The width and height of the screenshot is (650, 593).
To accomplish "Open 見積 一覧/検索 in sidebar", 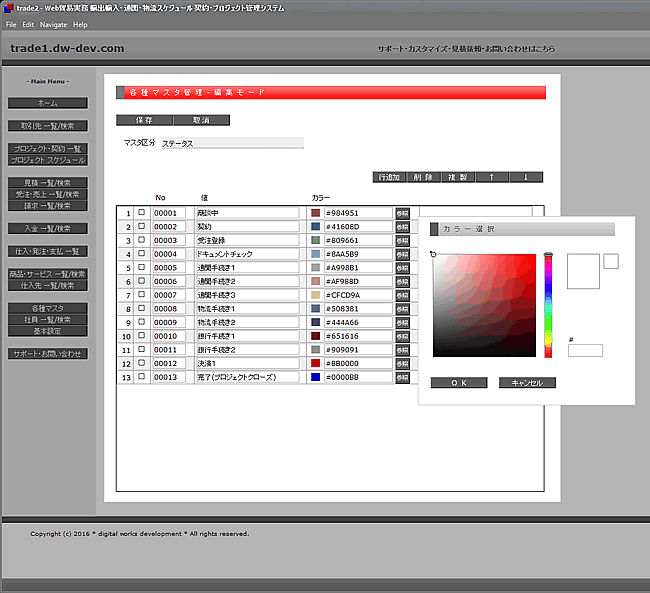I will click(48, 183).
